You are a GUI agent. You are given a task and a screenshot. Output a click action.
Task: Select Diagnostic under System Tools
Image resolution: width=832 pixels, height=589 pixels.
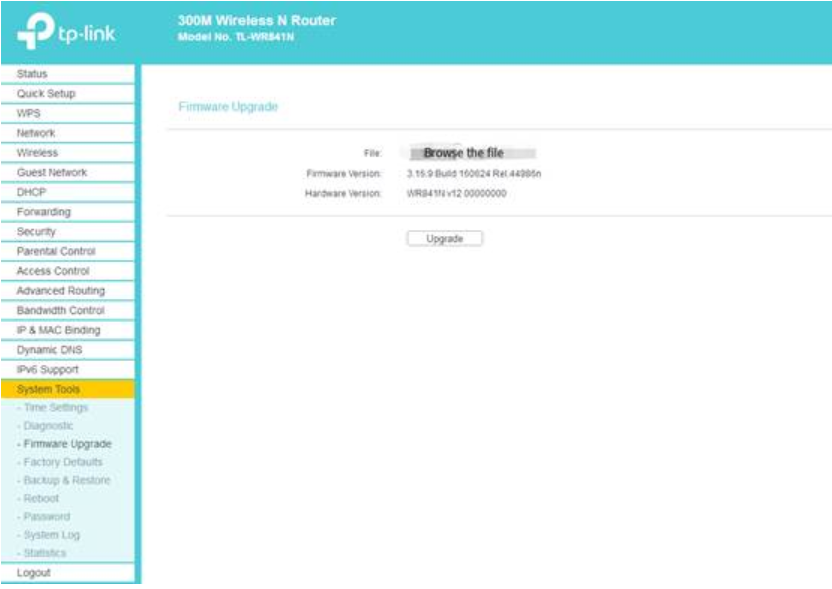click(x=48, y=426)
